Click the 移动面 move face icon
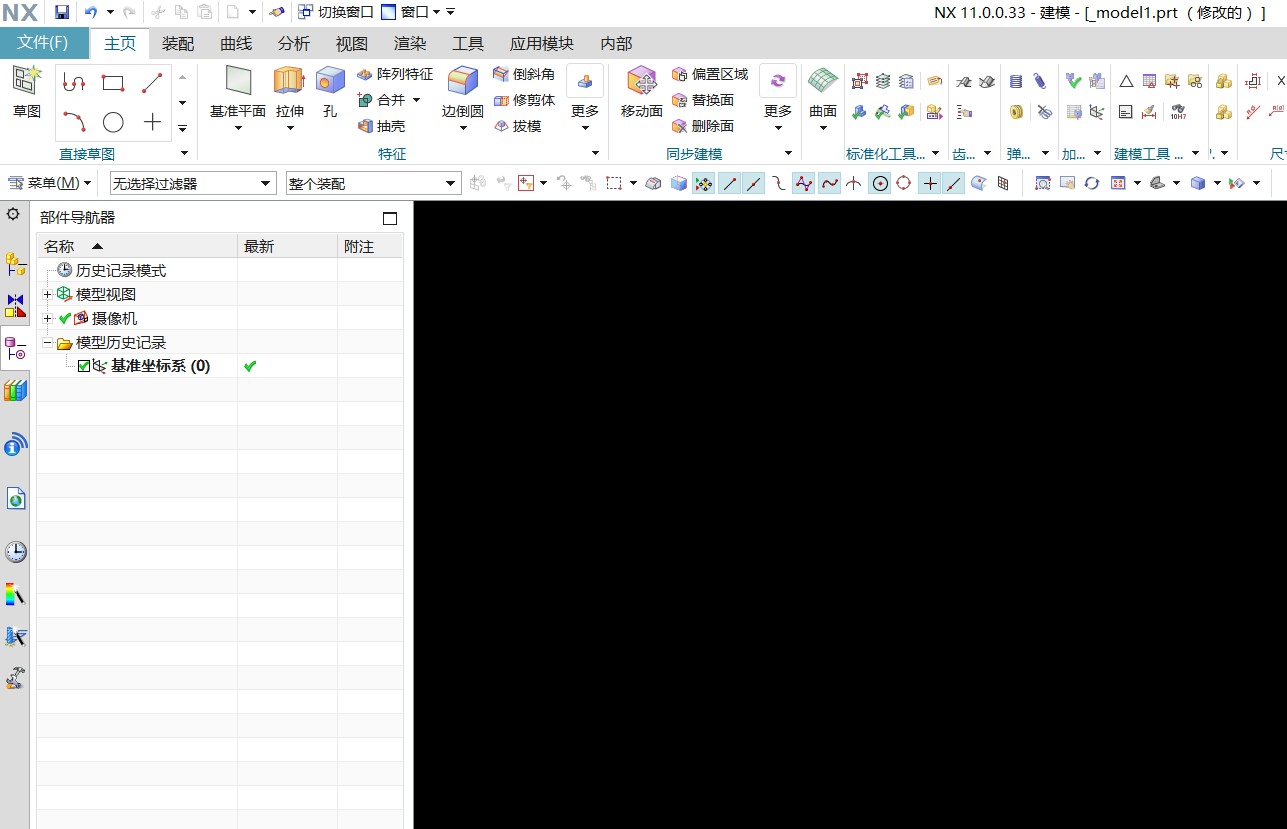Image resolution: width=1287 pixels, height=829 pixels. (x=641, y=80)
